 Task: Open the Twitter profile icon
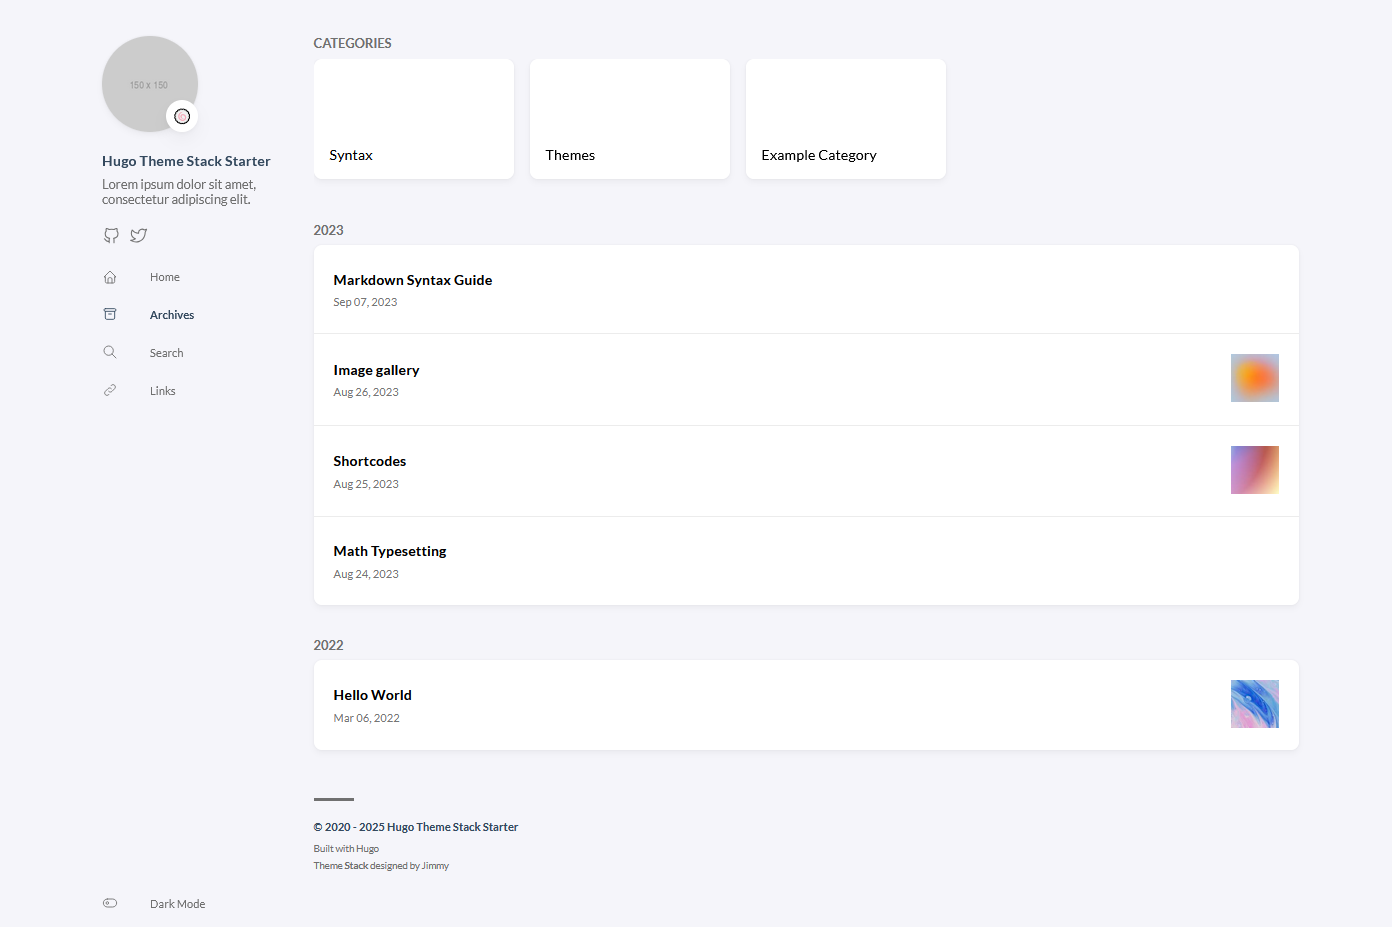tap(138, 235)
